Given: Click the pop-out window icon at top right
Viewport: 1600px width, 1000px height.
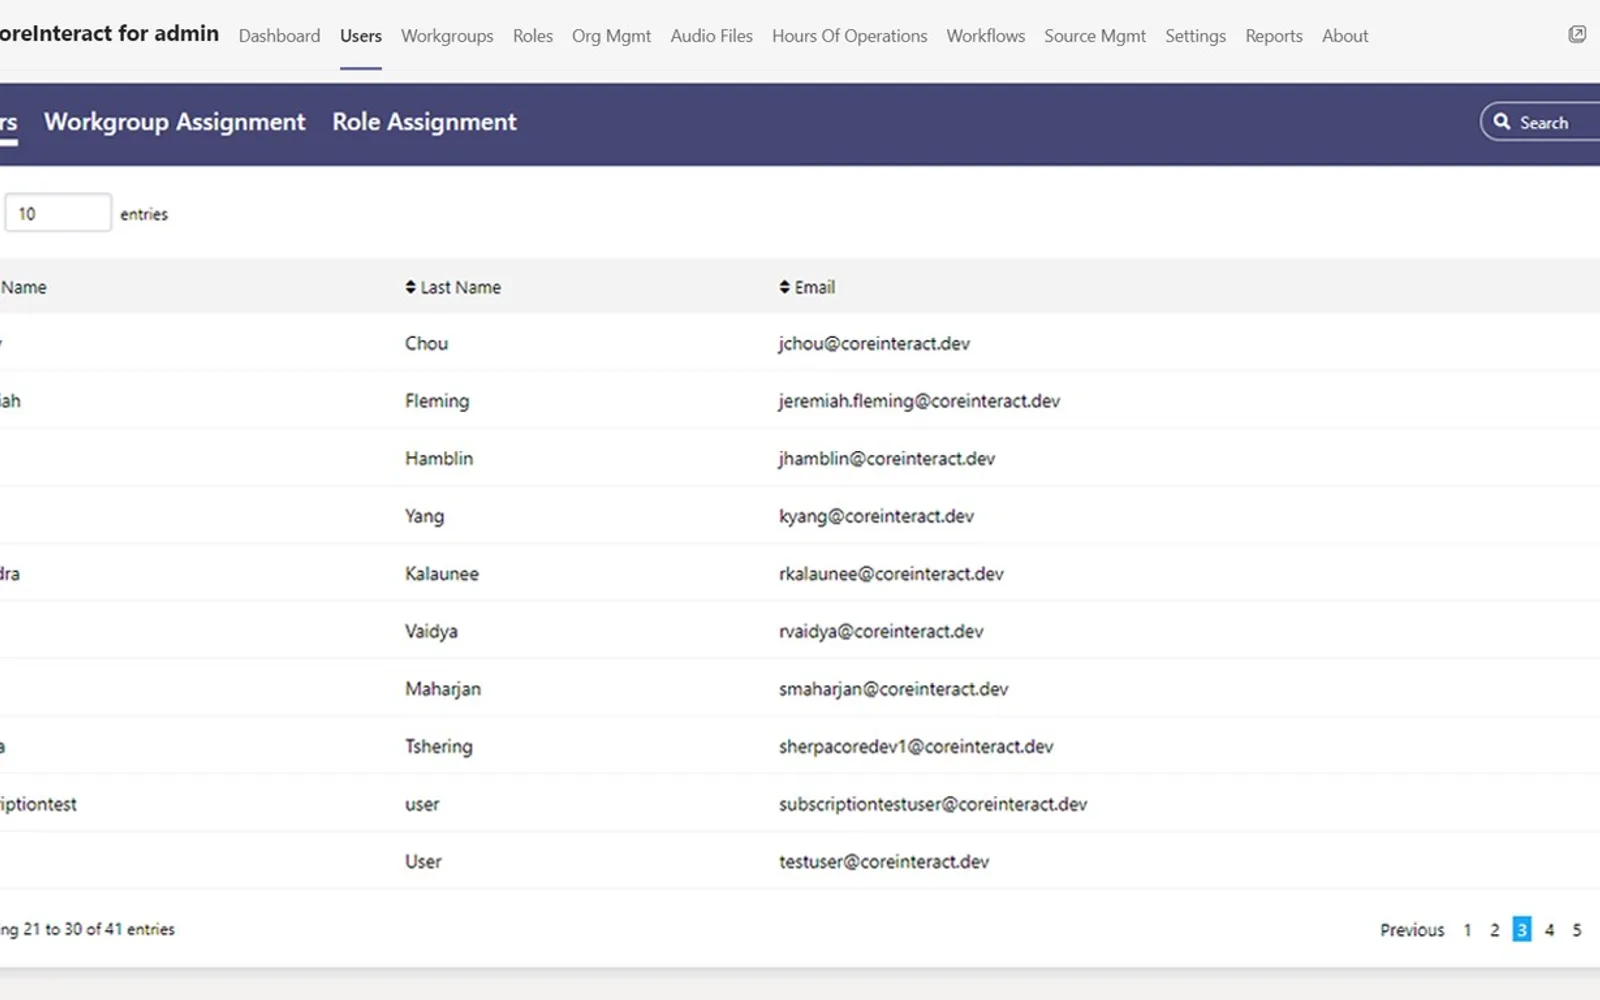Looking at the screenshot, I should click(1577, 35).
